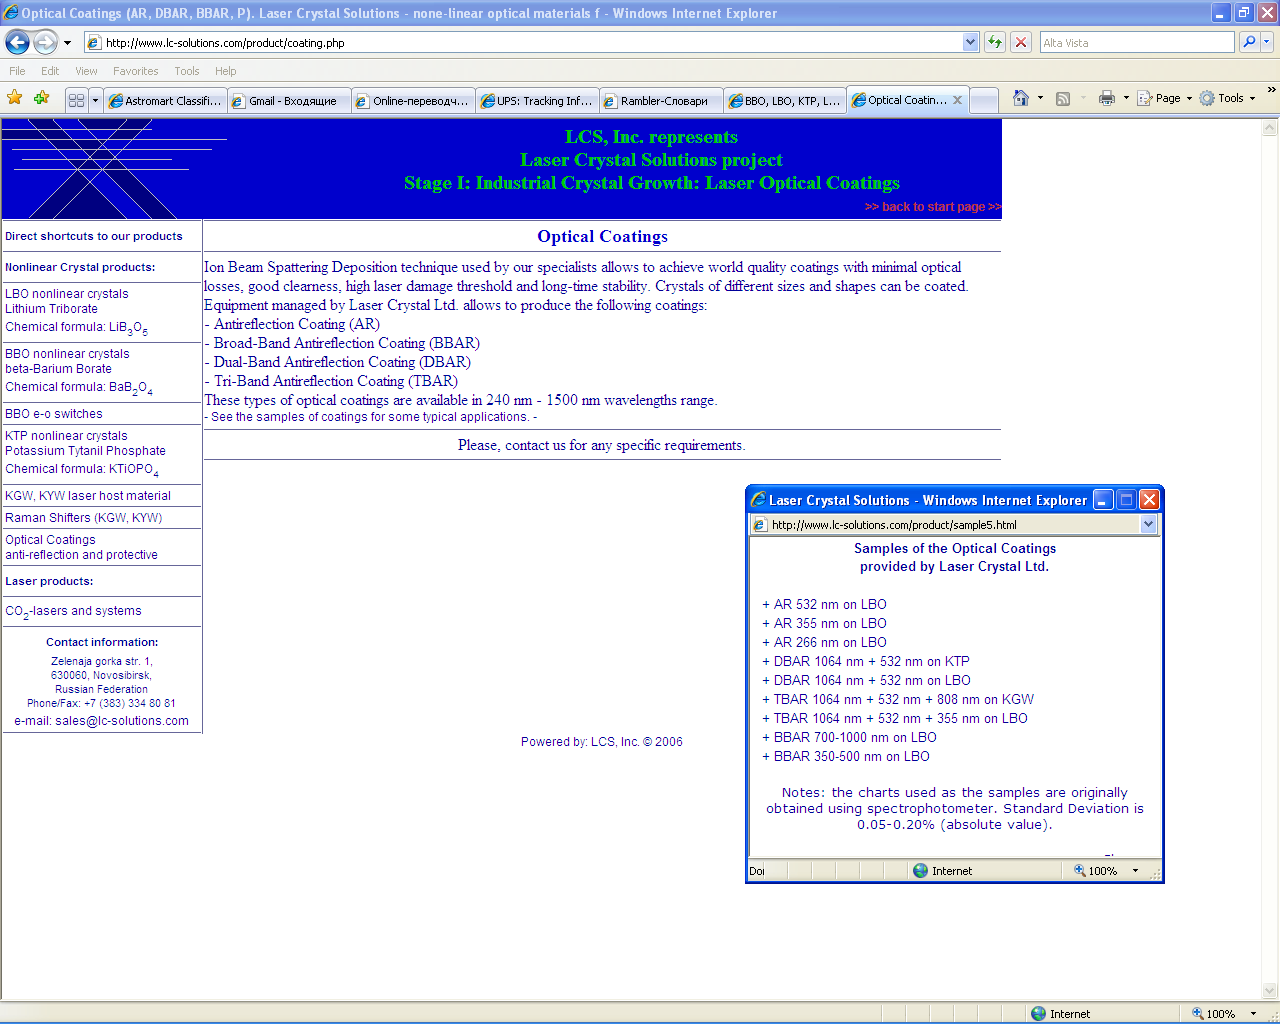Click the RSS feeds icon

click(1063, 98)
